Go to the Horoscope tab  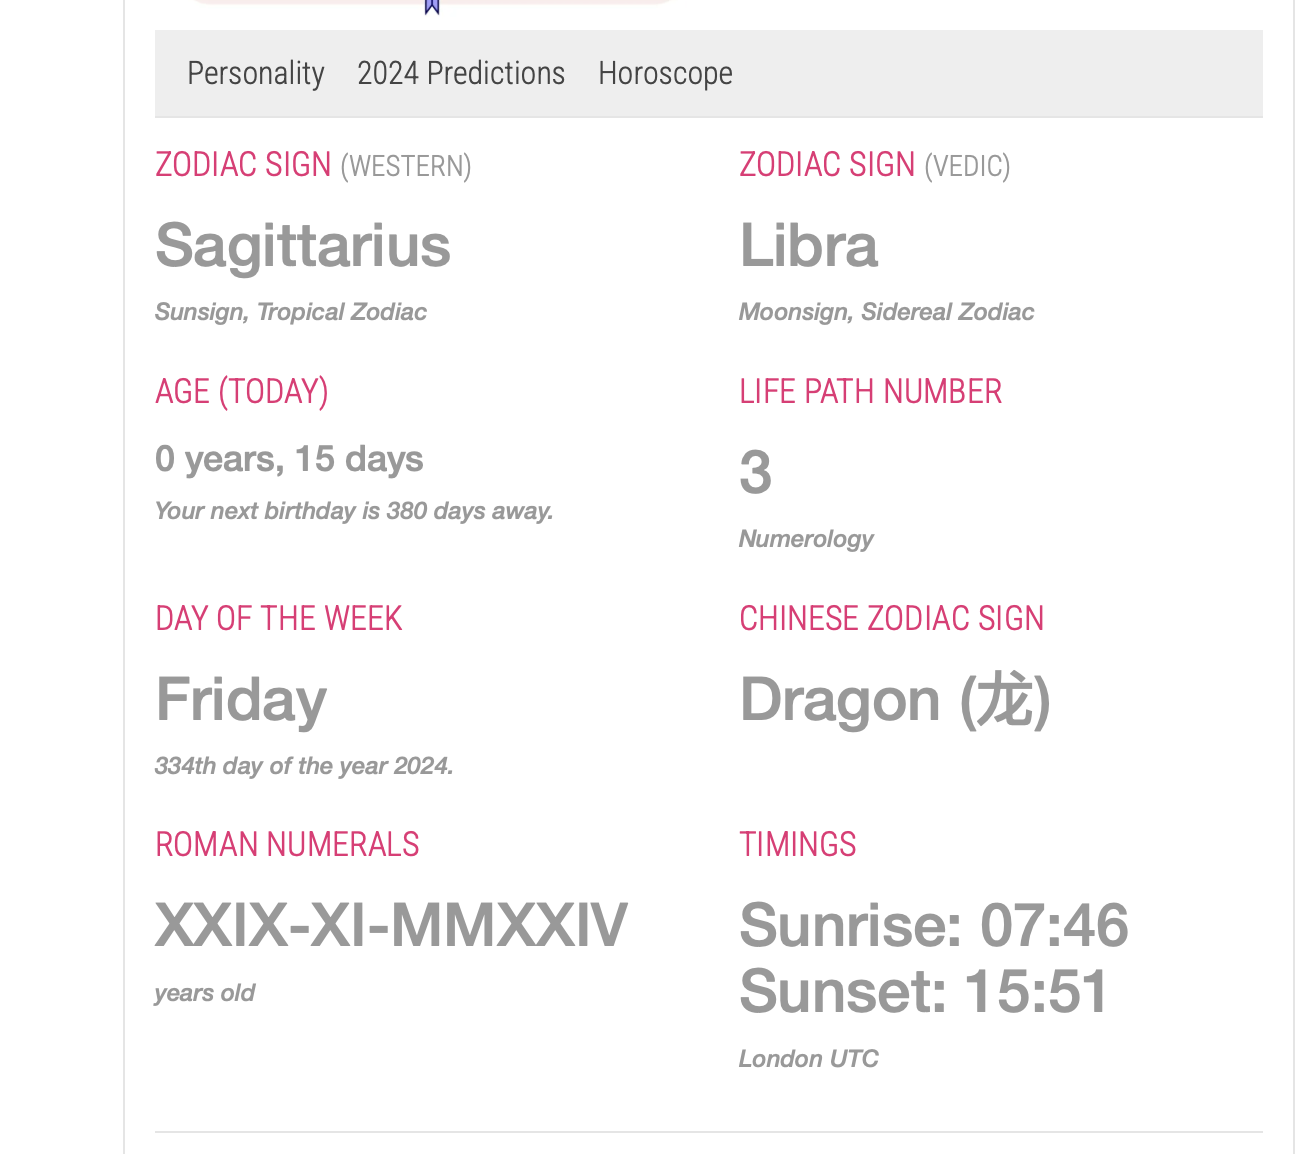(x=665, y=74)
